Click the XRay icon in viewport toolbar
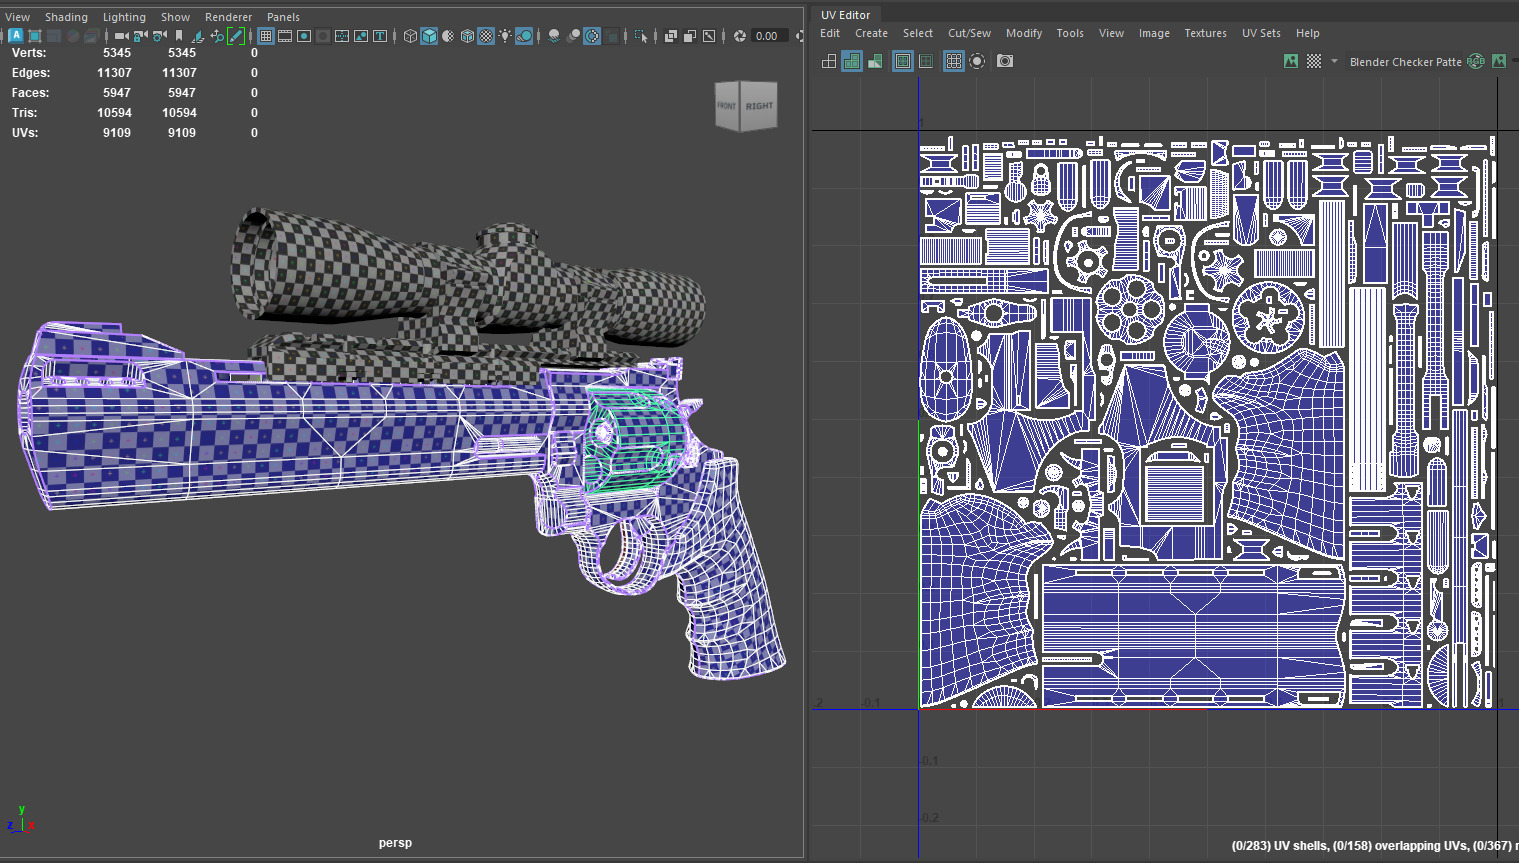1519x863 pixels. coord(671,36)
